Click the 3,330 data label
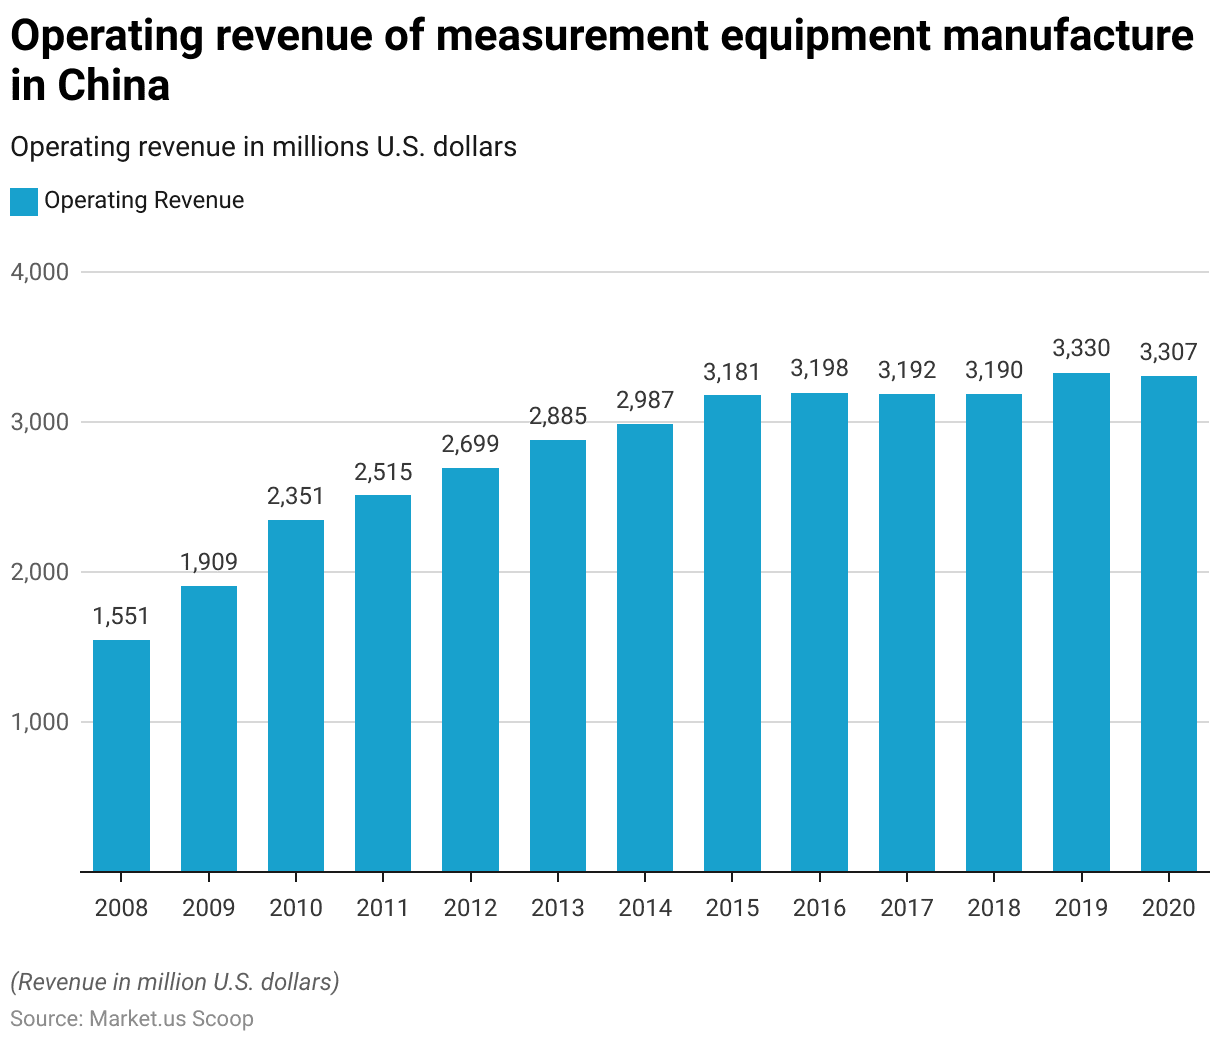Screen dimensions: 1220x1044 tap(1081, 349)
